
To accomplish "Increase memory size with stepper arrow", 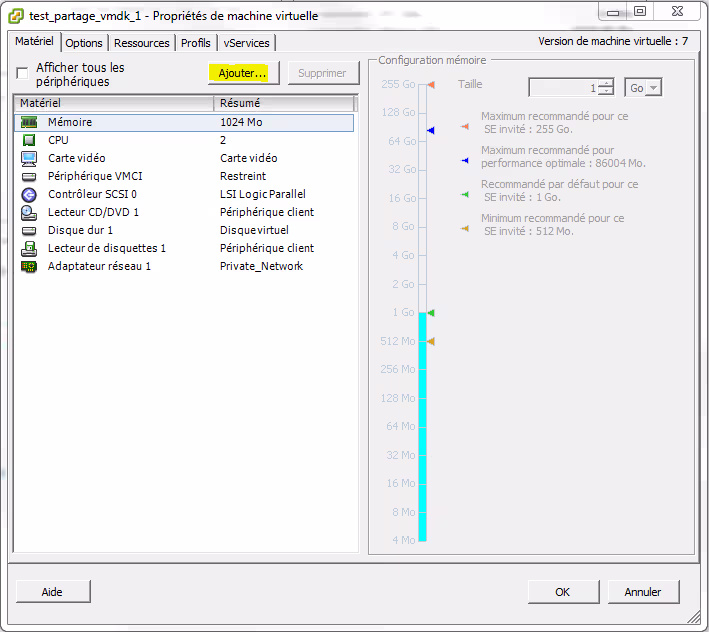I will coord(606,84).
